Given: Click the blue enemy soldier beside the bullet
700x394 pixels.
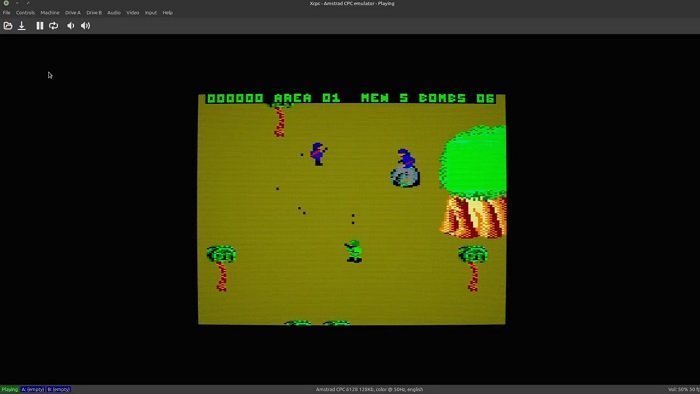Looking at the screenshot, I should pos(318,154).
